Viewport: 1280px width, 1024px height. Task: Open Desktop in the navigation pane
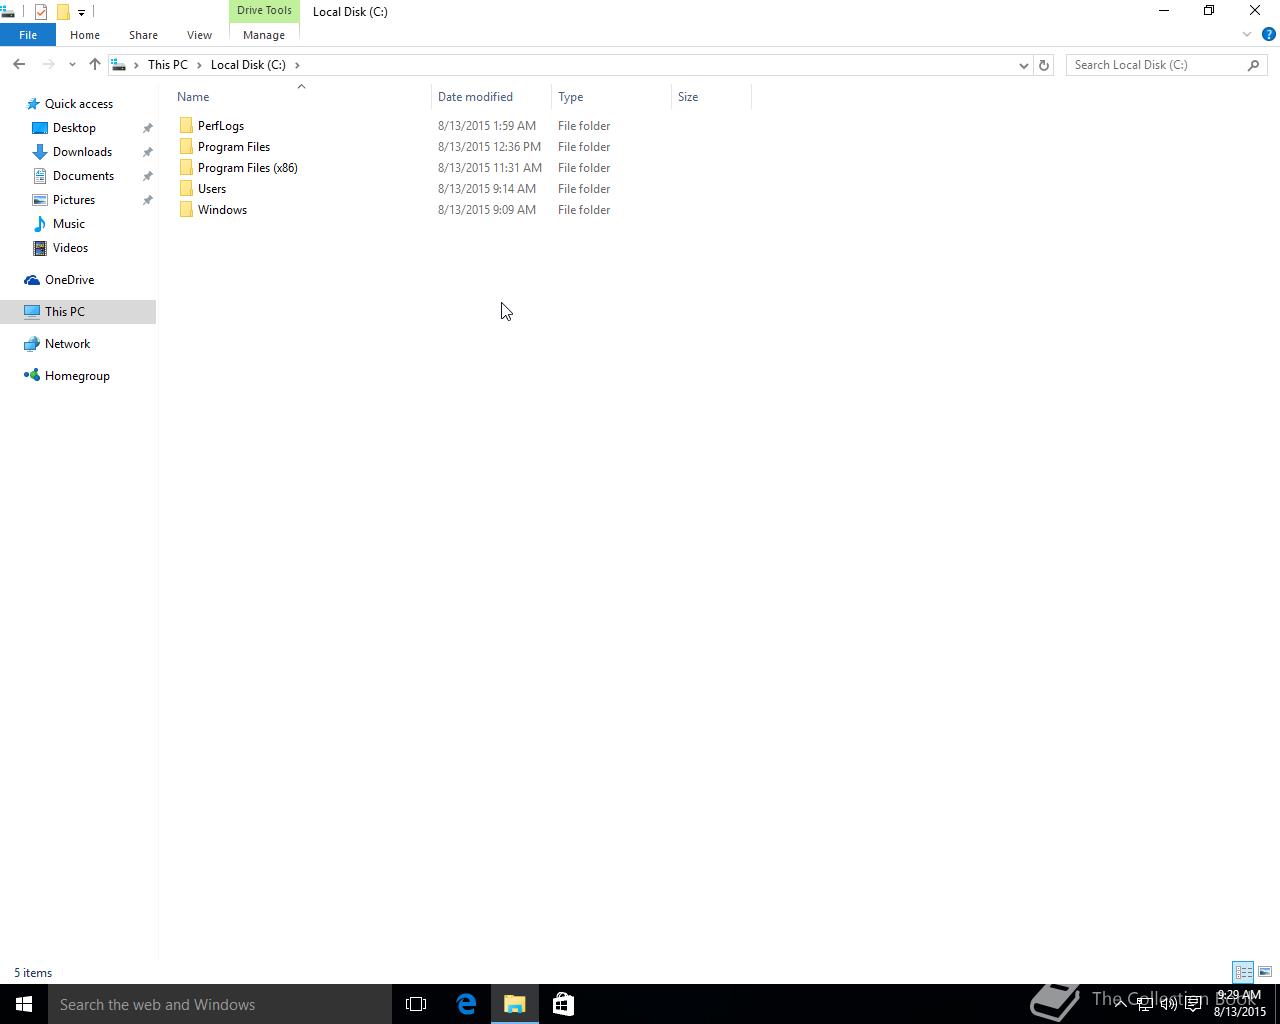[74, 128]
